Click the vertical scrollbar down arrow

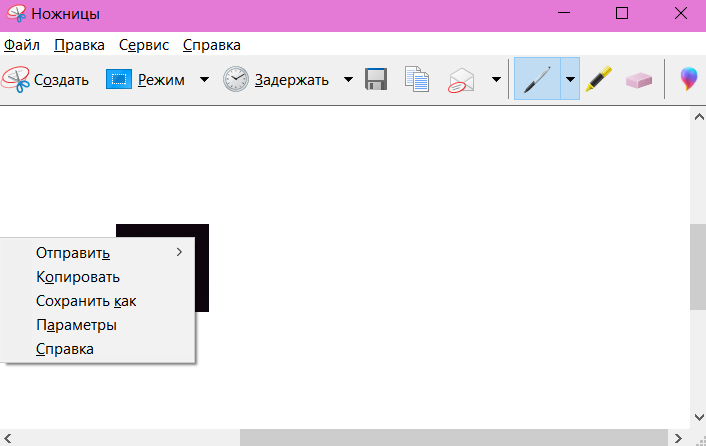698,418
